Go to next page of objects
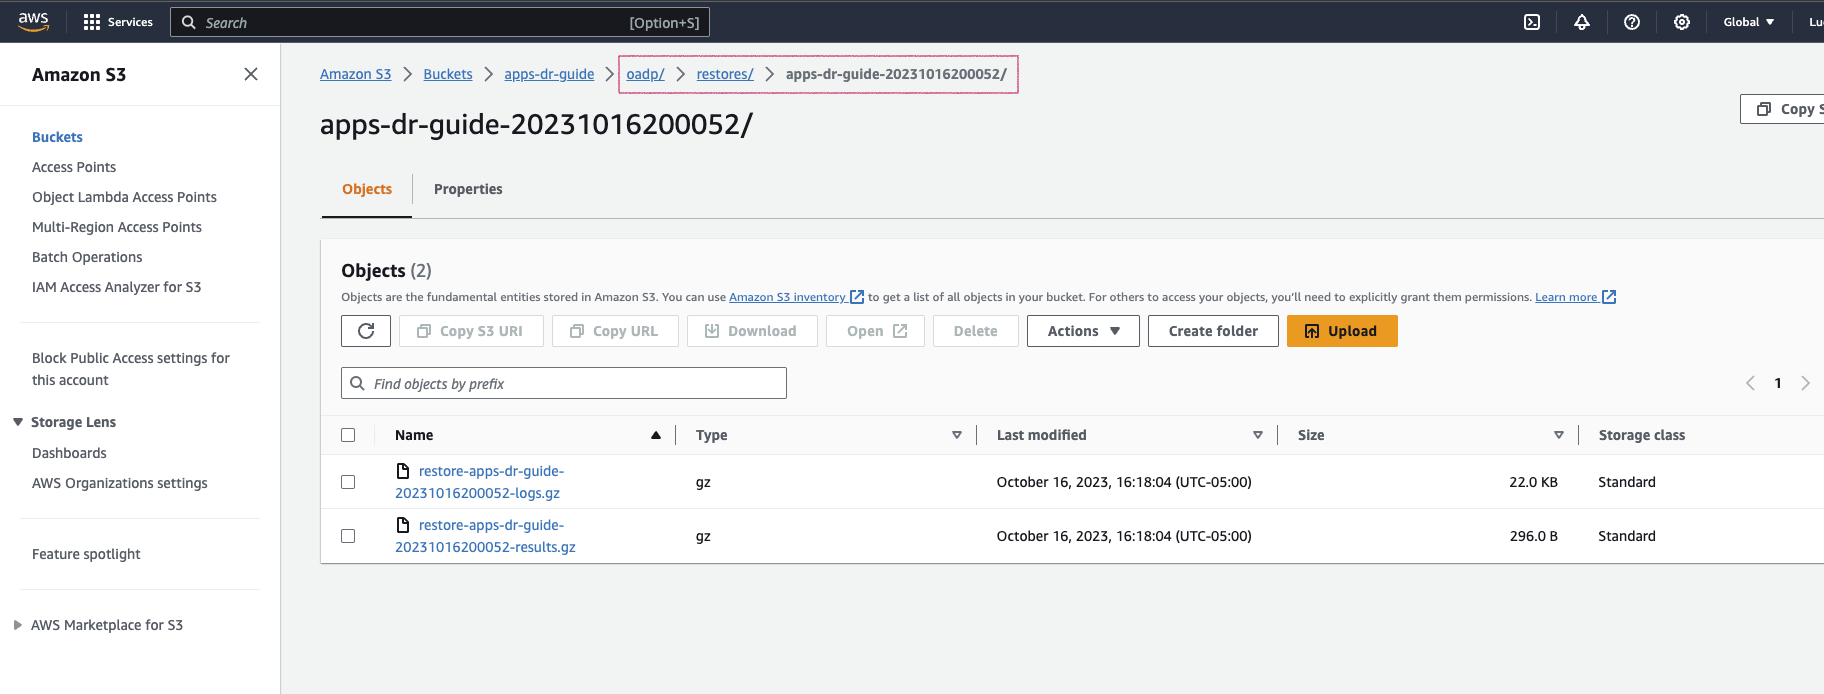The height and width of the screenshot is (694, 1824). pos(1806,383)
